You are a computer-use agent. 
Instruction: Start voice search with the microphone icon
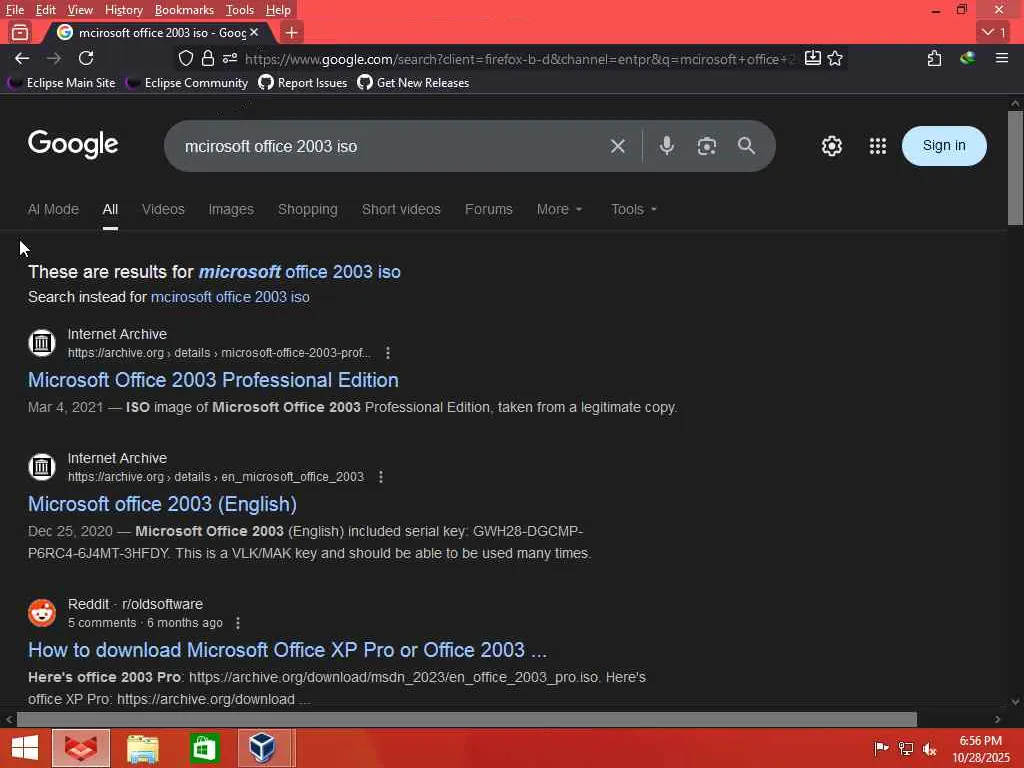click(666, 146)
